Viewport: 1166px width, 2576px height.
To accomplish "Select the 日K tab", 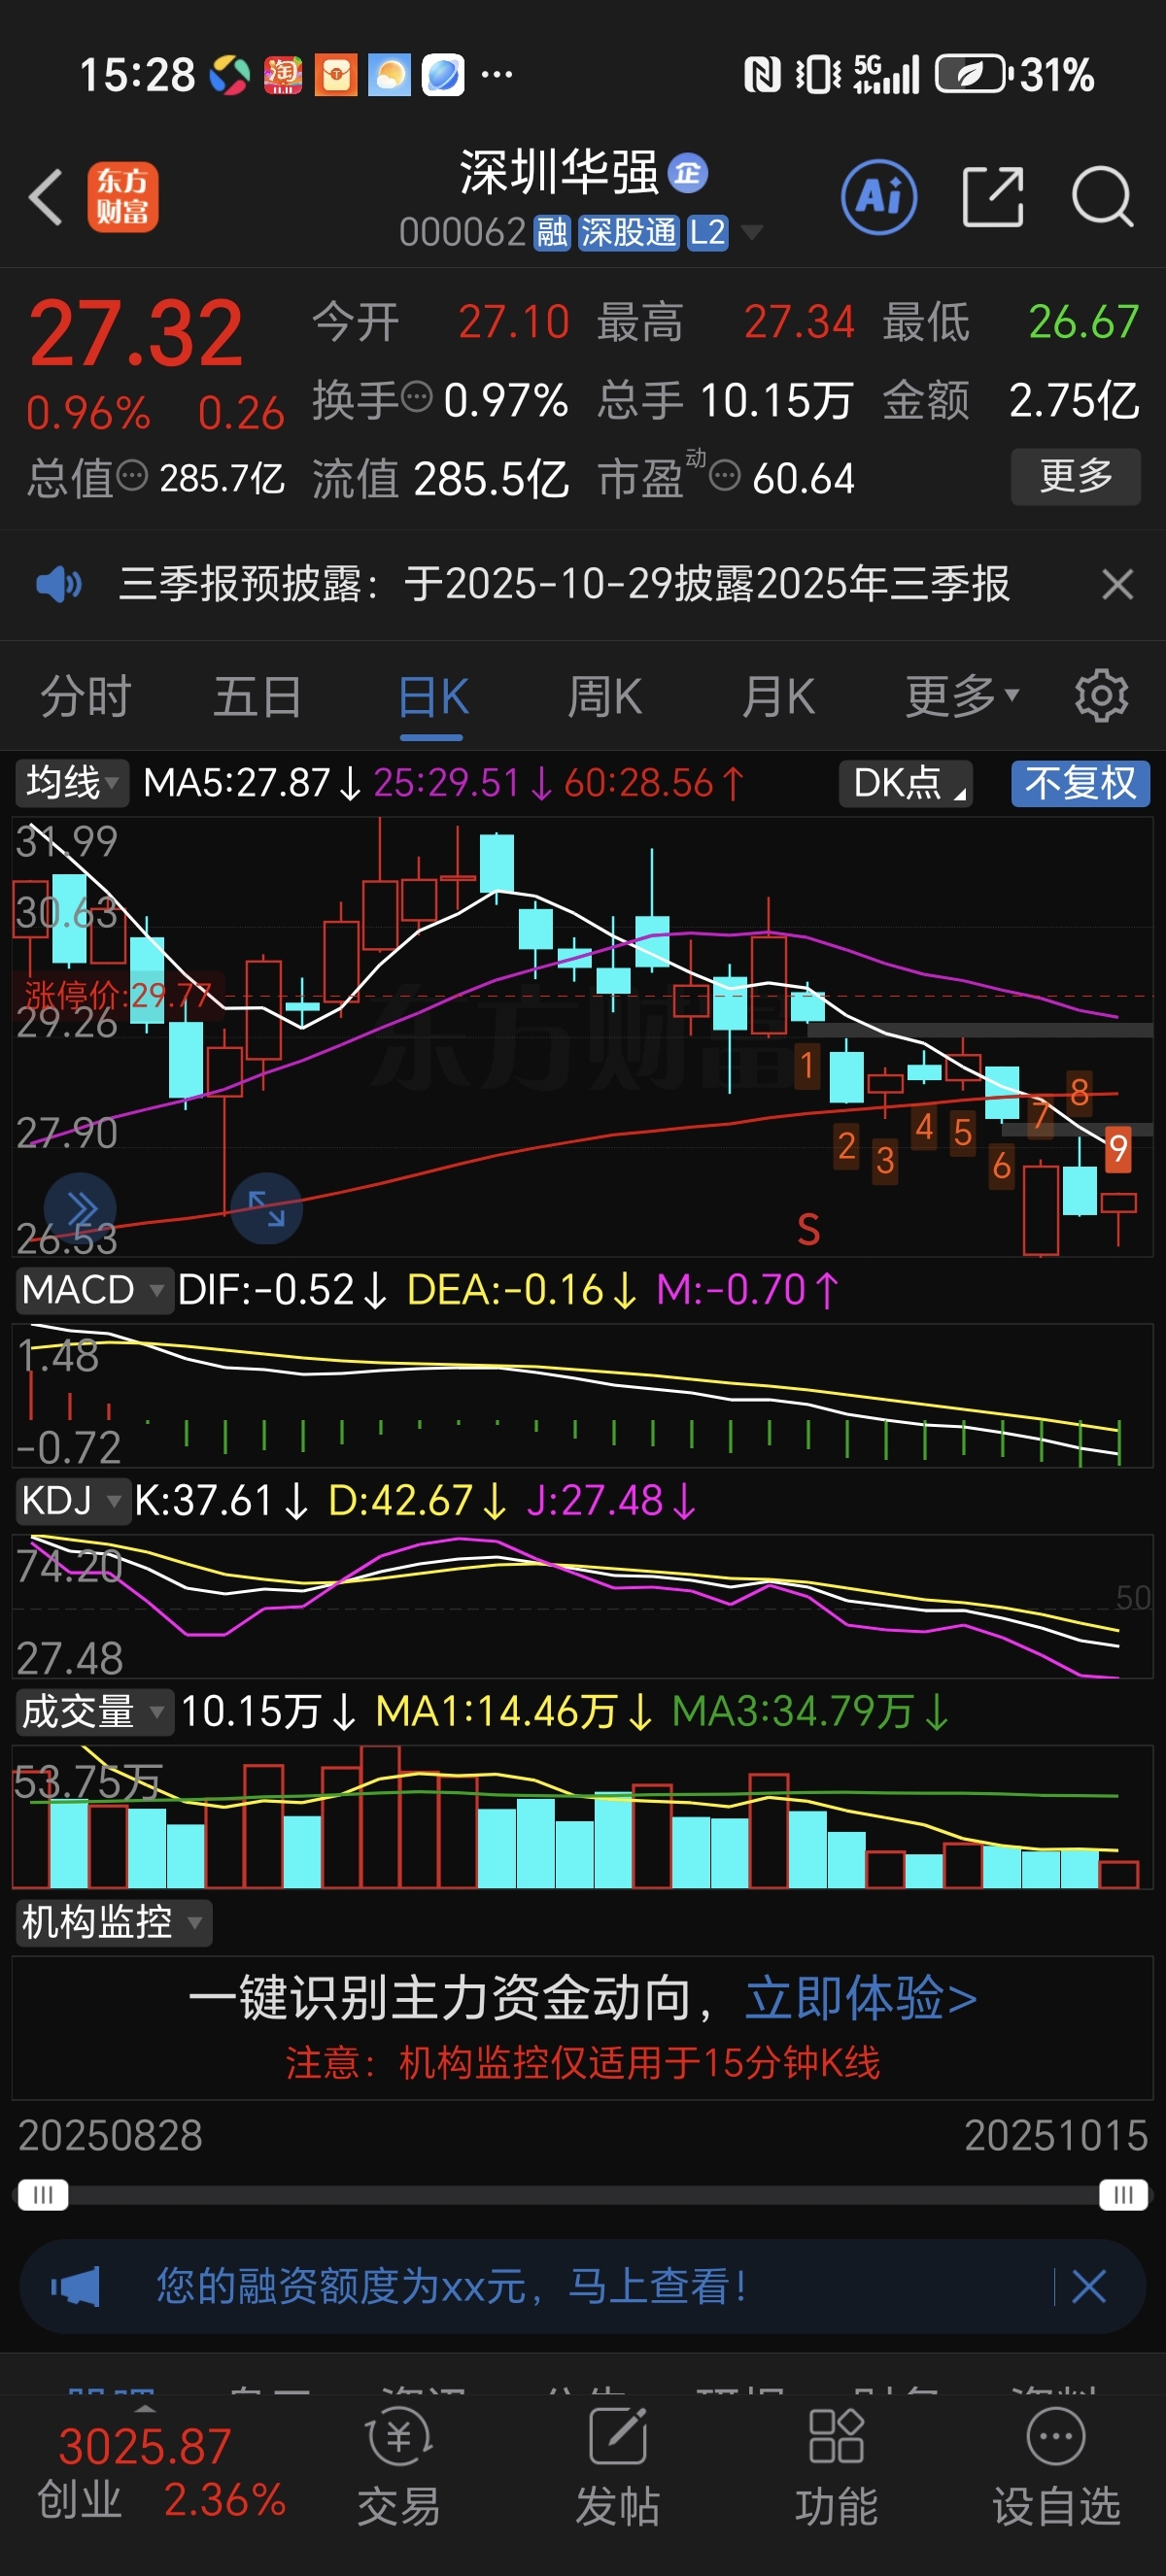I will point(432,696).
